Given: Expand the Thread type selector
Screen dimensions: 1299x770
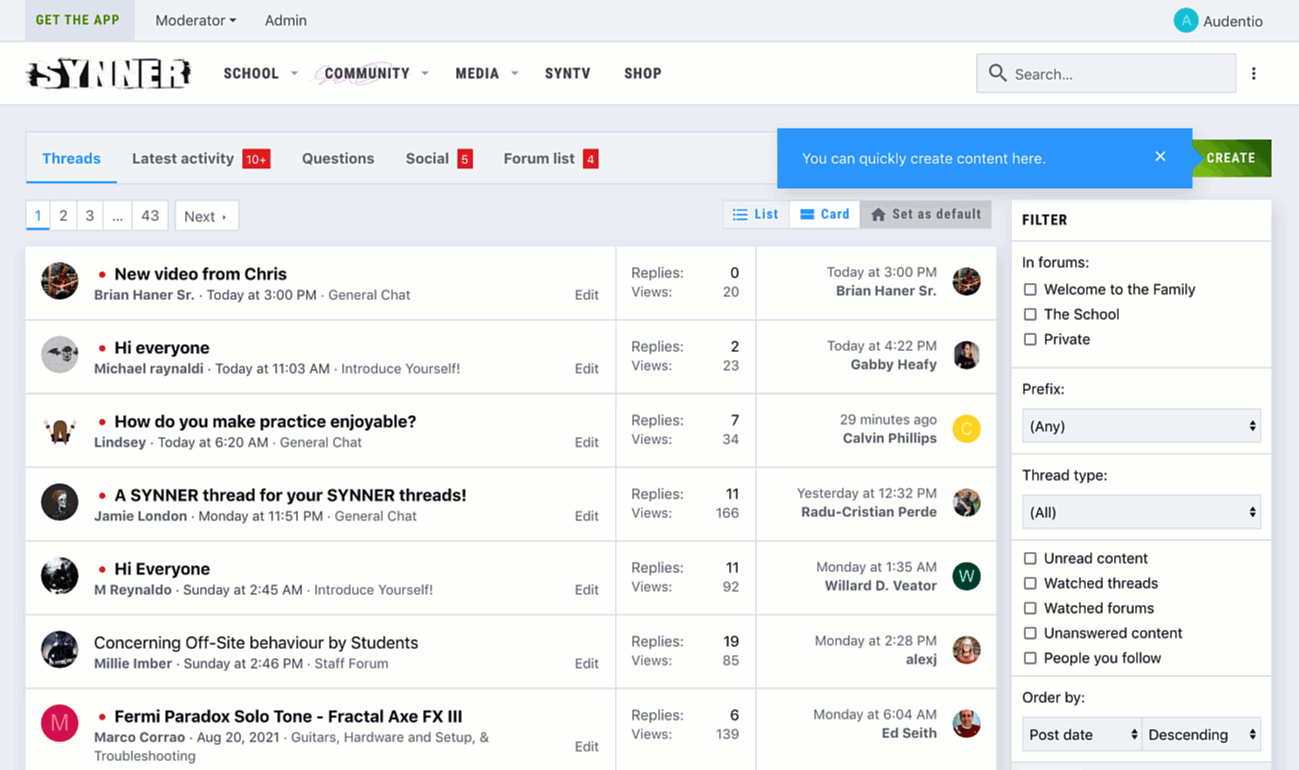Looking at the screenshot, I should 1140,512.
